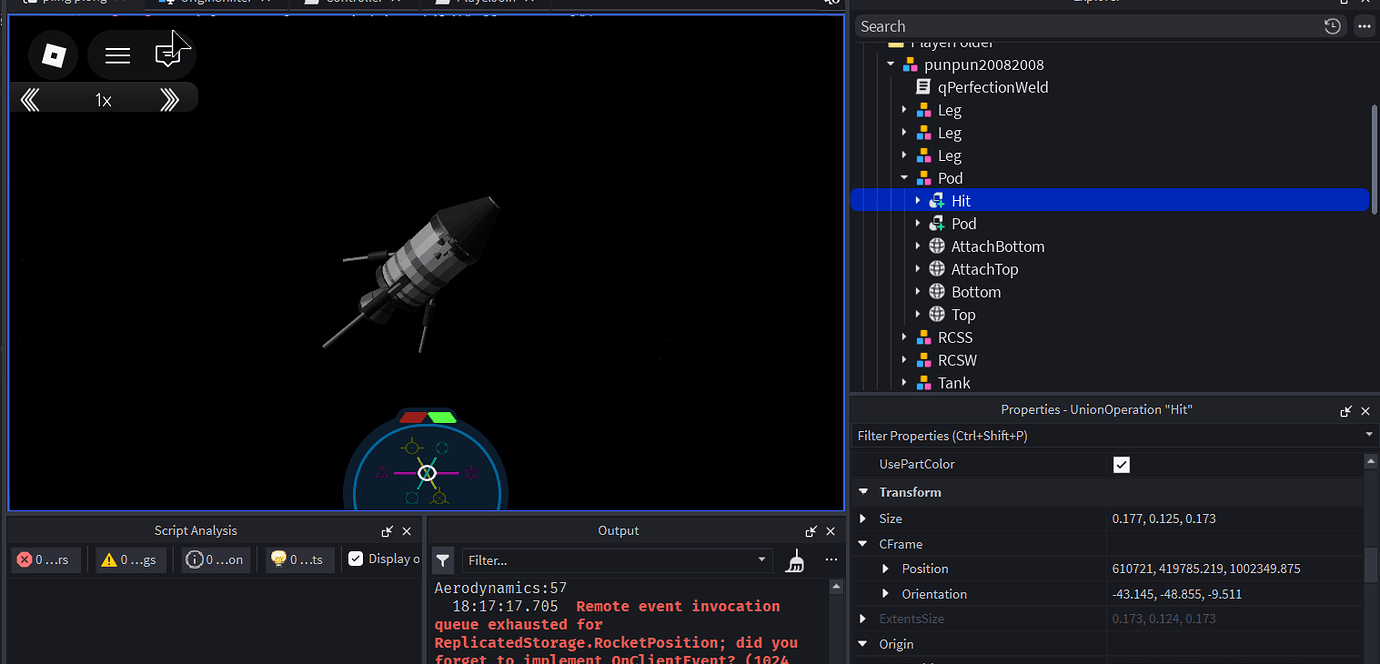Toggle the errors filter in Script Analysis
This screenshot has width=1380, height=664.
tap(46, 560)
